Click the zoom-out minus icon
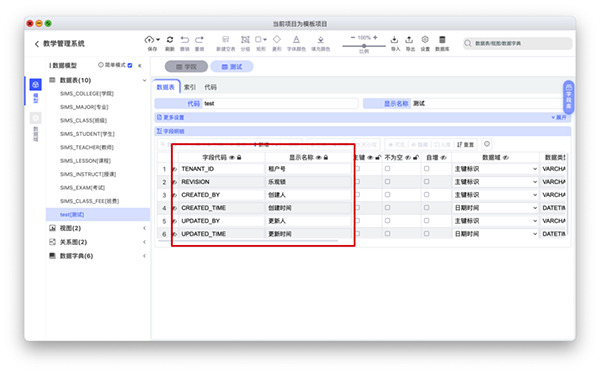Image resolution: width=600 pixels, height=373 pixels. [353, 37]
